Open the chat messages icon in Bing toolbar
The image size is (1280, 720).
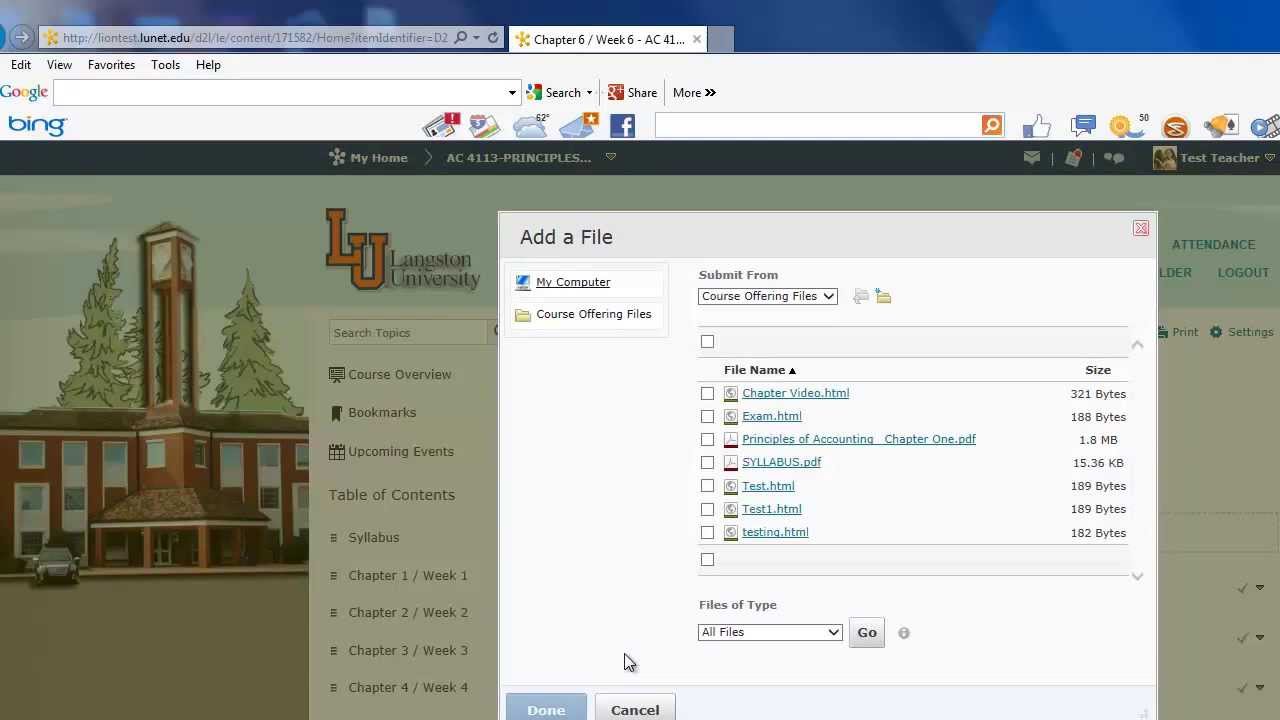pyautogui.click(x=1083, y=126)
